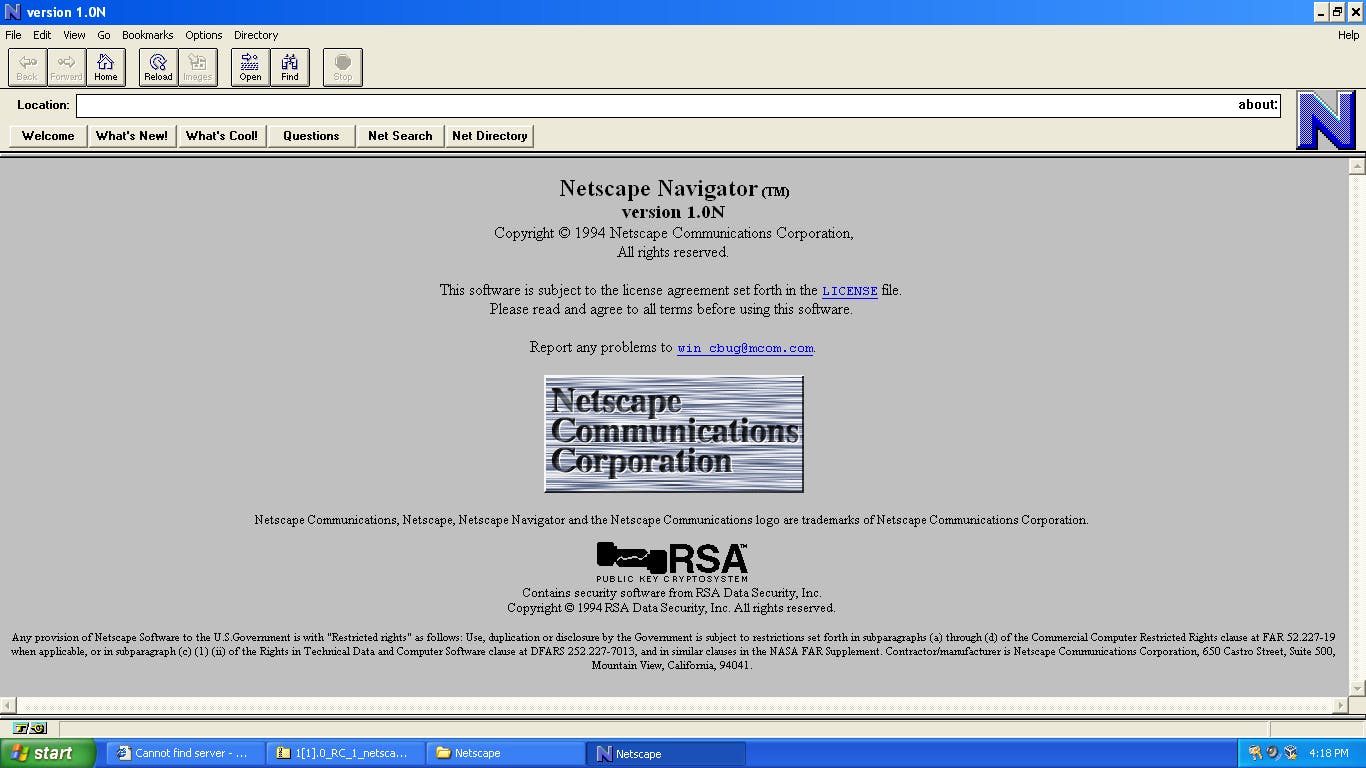The image size is (1366, 768).
Task: Click the vertical scrollbar down arrow
Action: [1357, 688]
